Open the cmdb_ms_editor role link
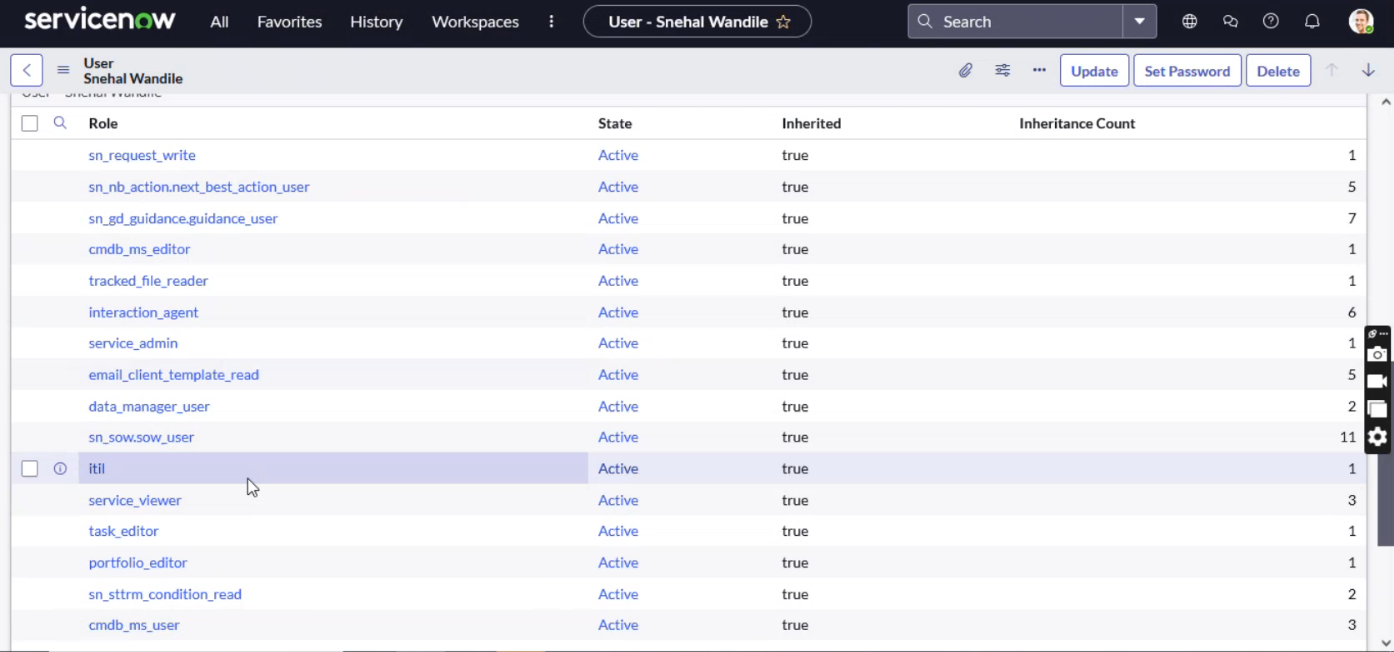The width and height of the screenshot is (1394, 652). pos(139,249)
